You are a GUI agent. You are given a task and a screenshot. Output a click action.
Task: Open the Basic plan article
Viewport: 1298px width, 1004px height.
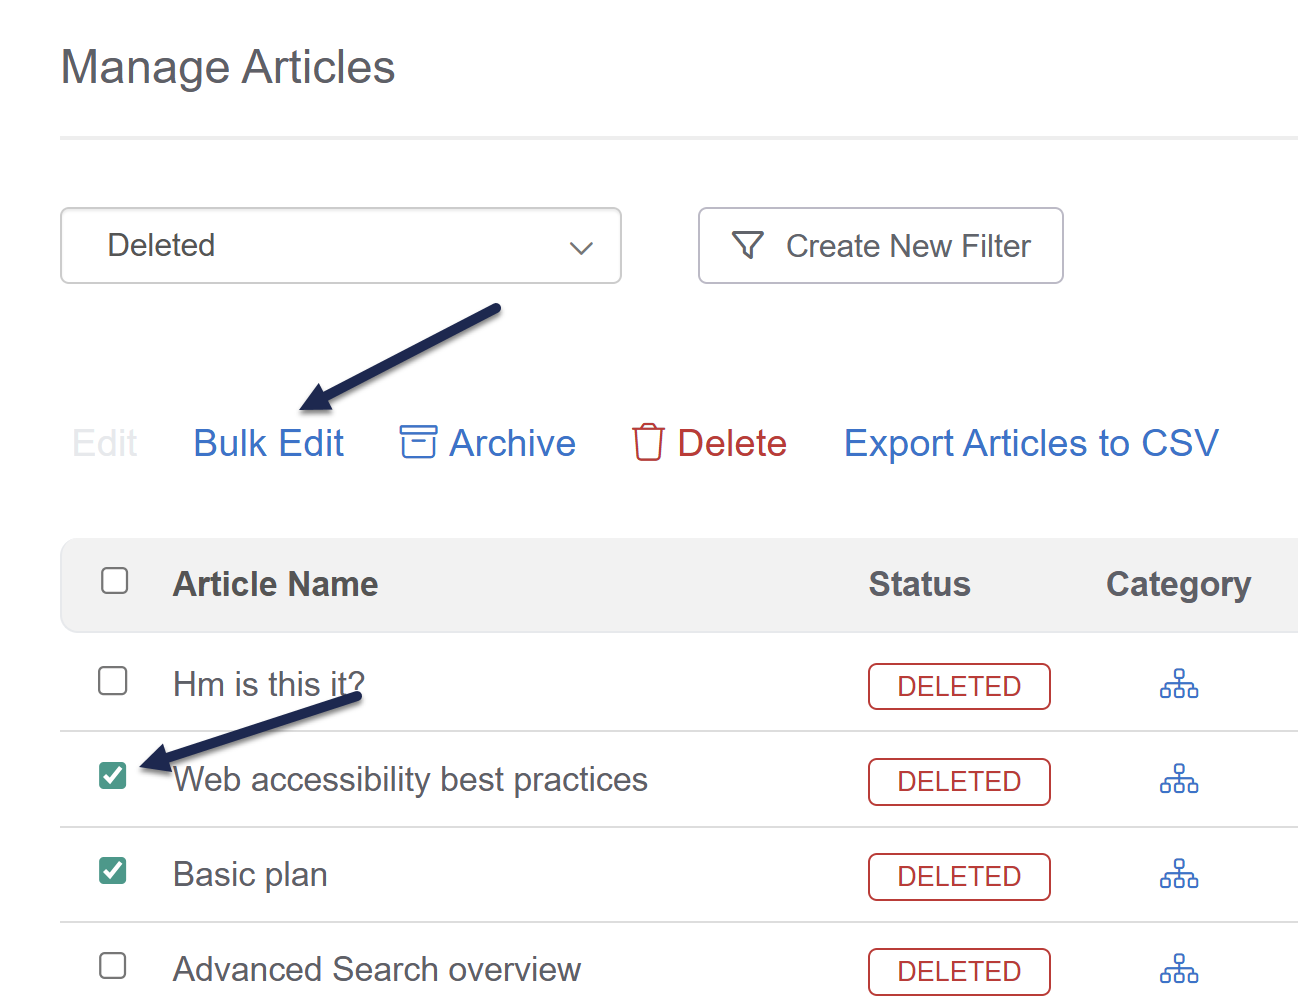(x=250, y=875)
